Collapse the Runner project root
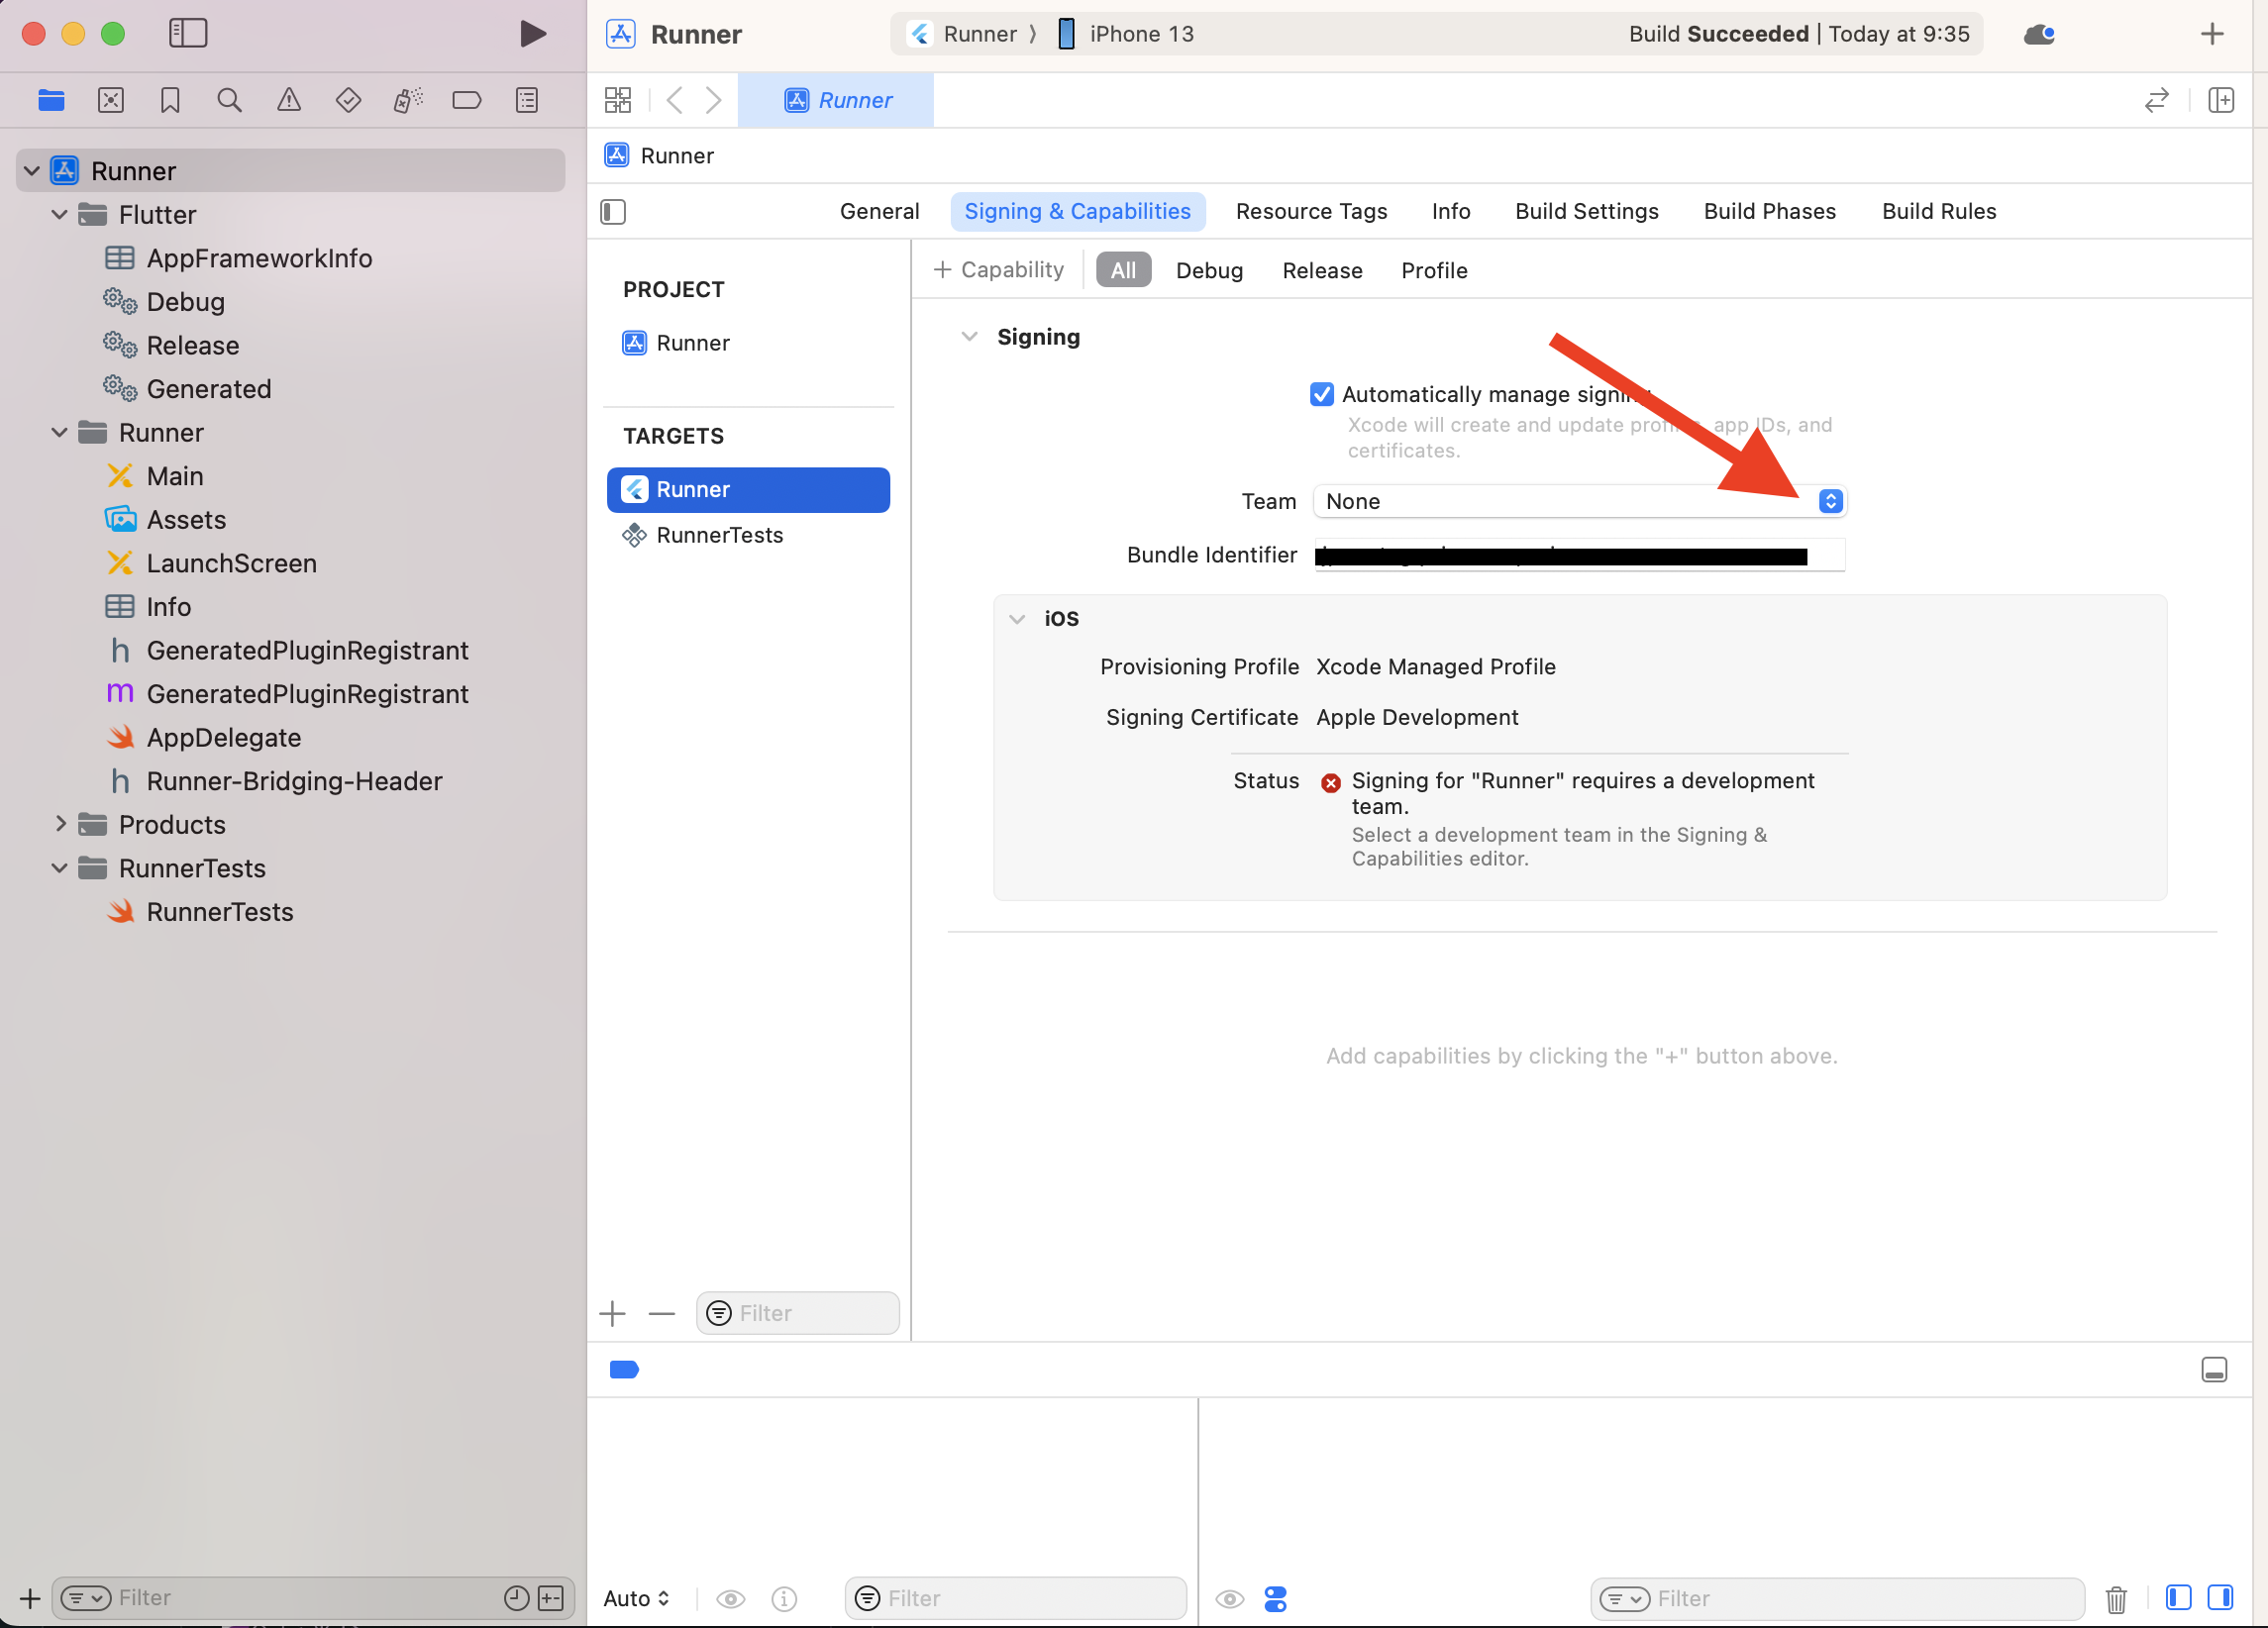This screenshot has width=2268, height=1628. point(32,171)
